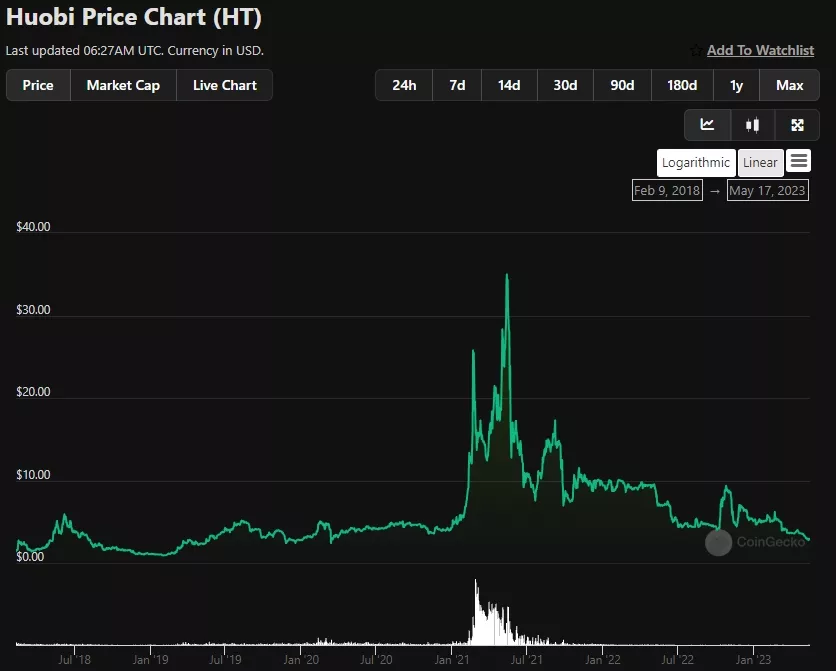The image size is (836, 671).
Task: Select the Max time range
Action: 789,85
